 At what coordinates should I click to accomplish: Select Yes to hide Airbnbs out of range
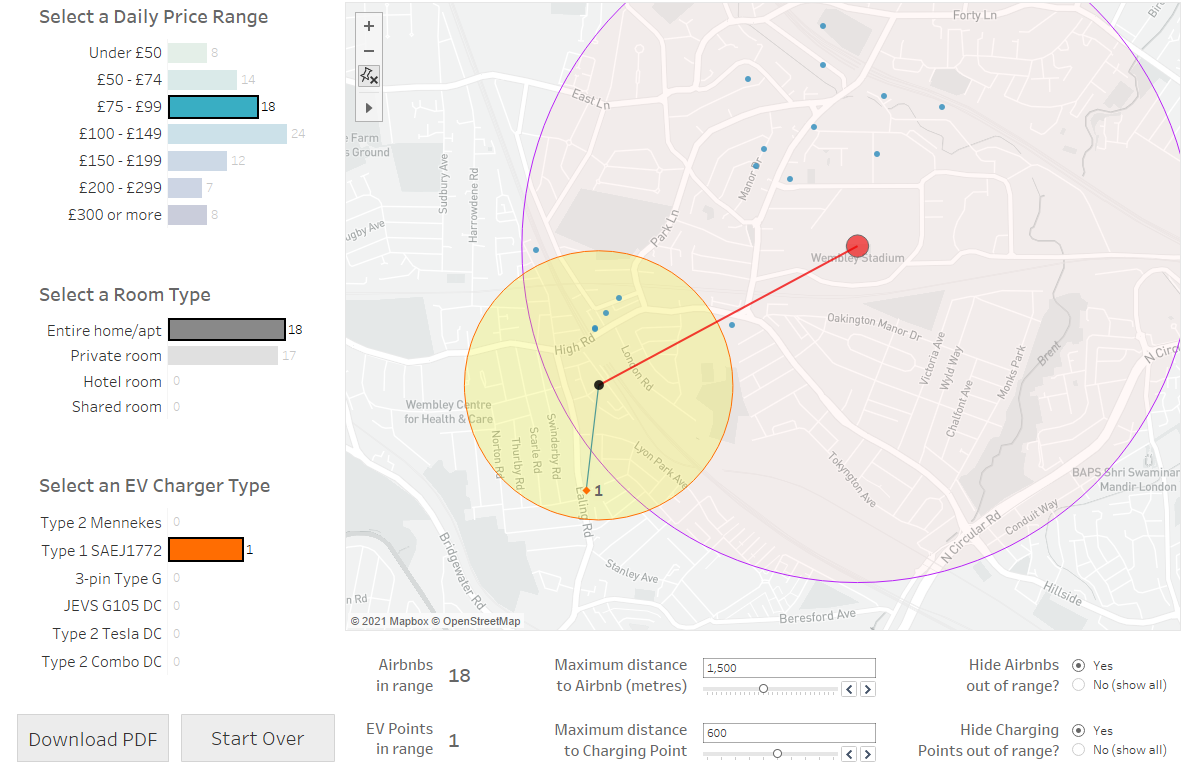coord(1078,665)
